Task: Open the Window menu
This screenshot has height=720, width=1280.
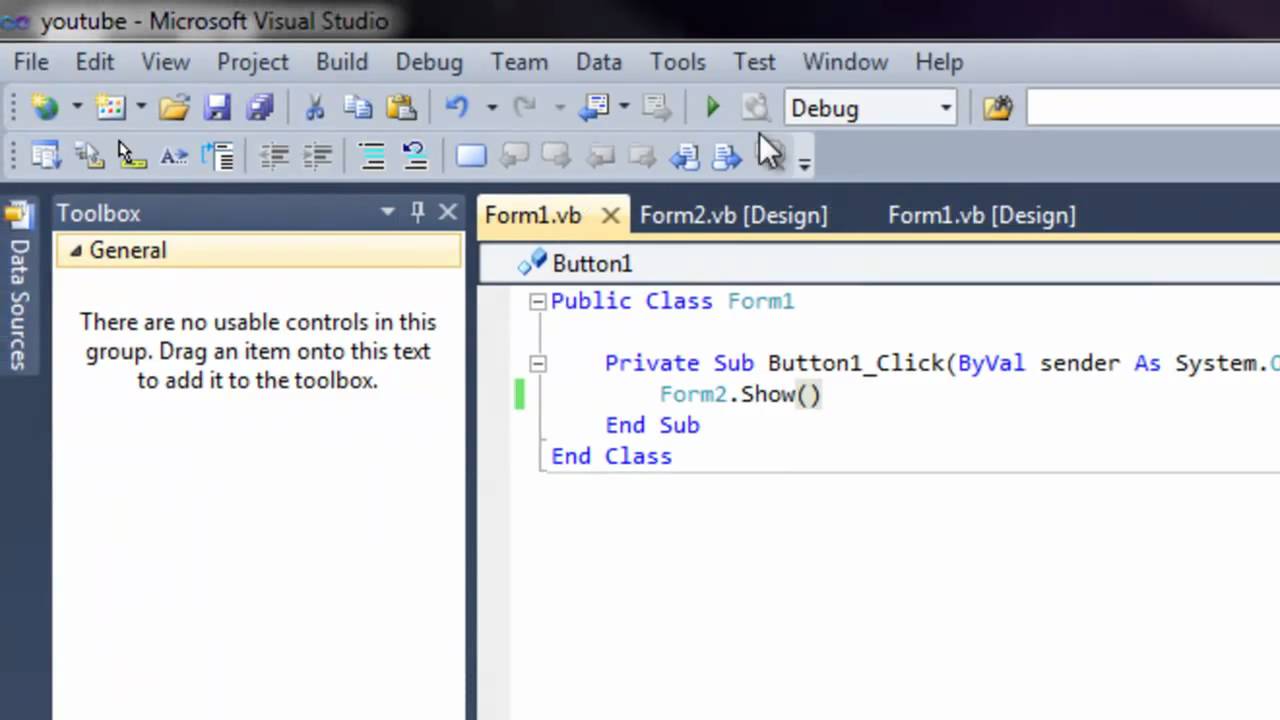Action: (845, 62)
